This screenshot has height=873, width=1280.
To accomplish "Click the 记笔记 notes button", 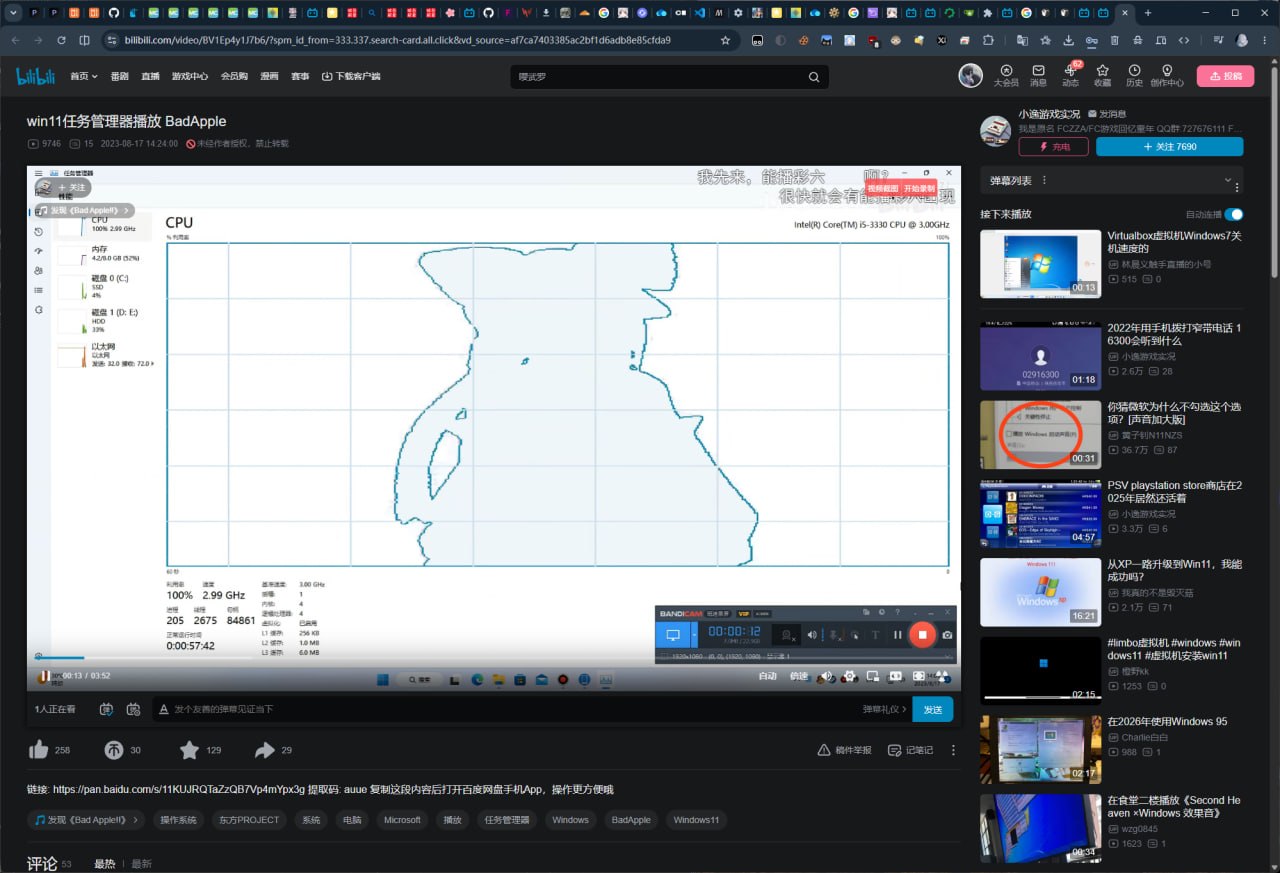I will coord(912,750).
